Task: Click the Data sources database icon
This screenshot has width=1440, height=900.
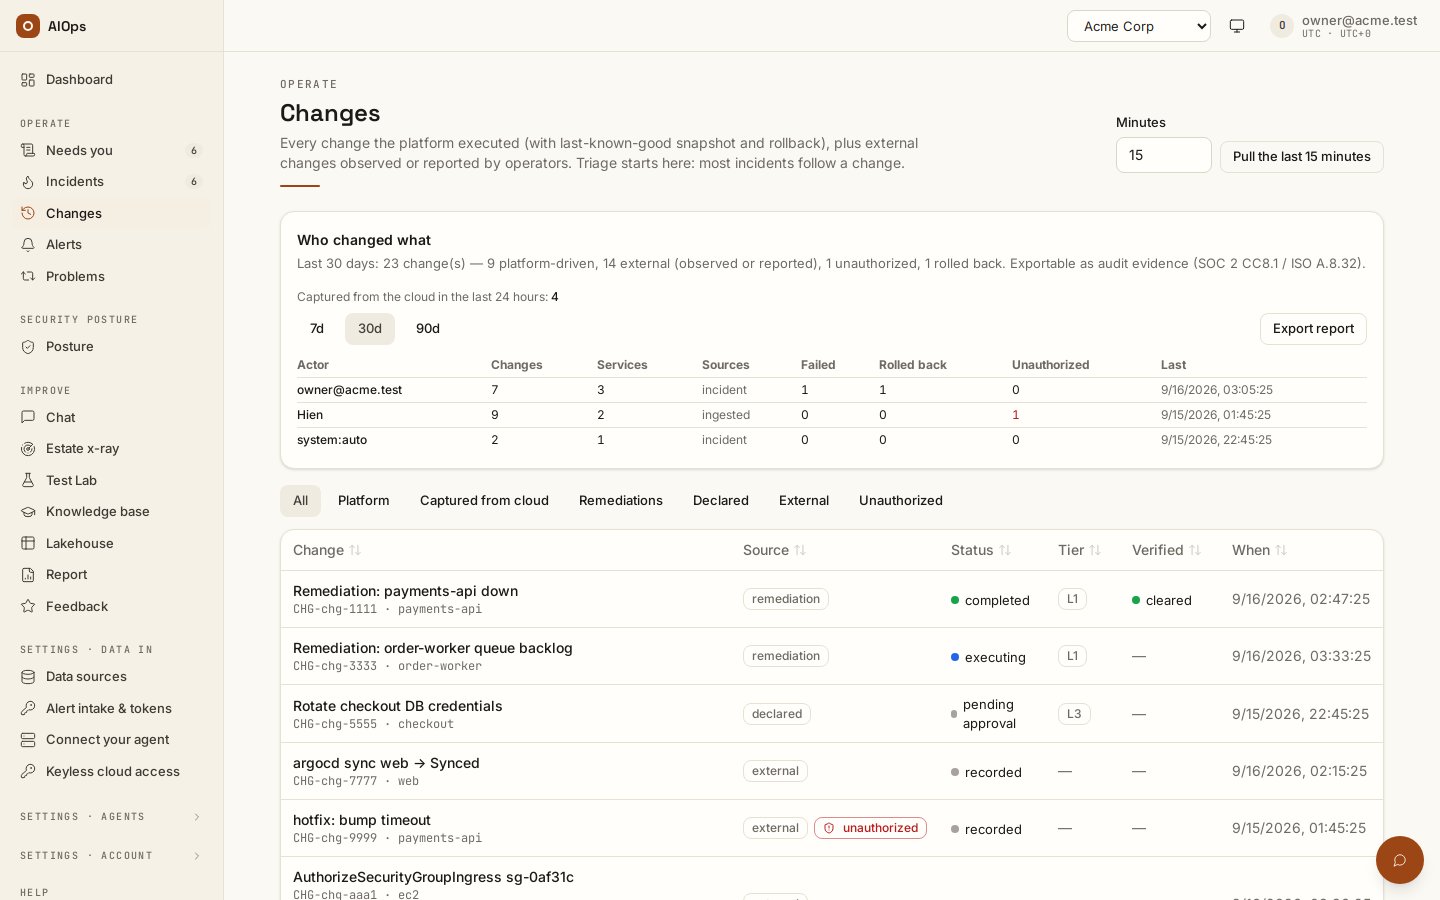Action: pyautogui.click(x=28, y=677)
